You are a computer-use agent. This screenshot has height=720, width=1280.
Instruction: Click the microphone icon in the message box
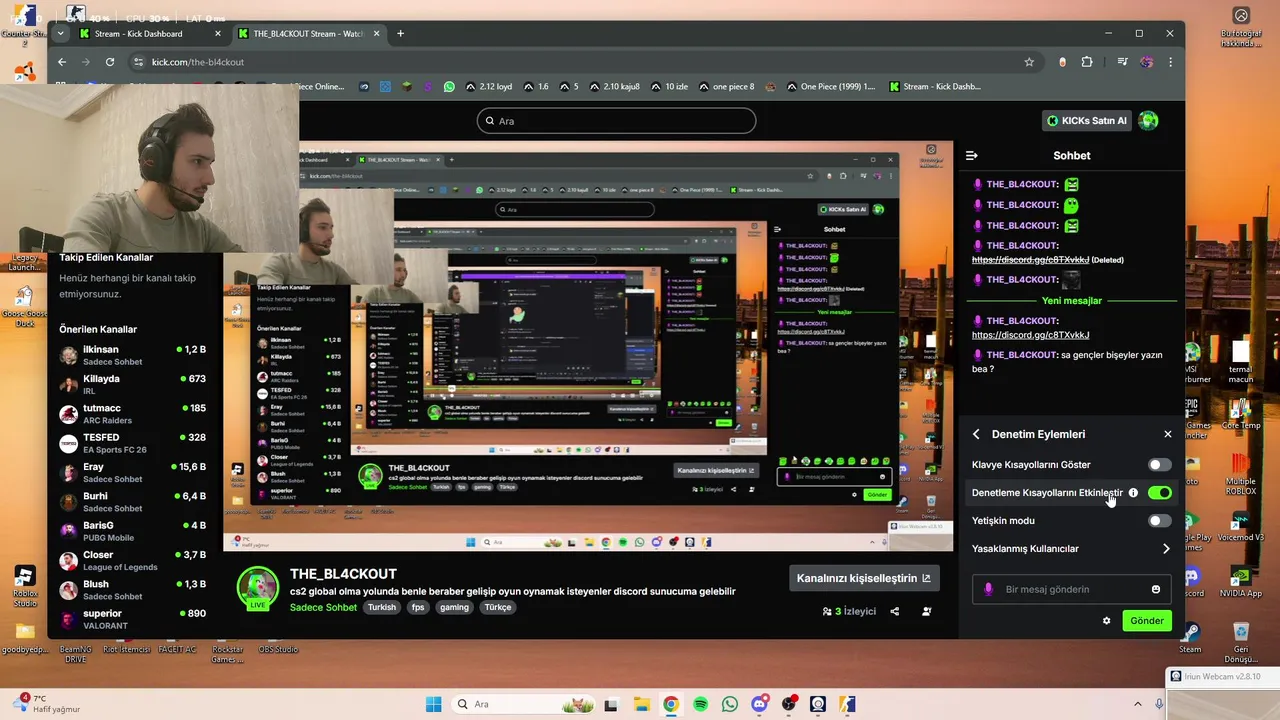pos(989,589)
